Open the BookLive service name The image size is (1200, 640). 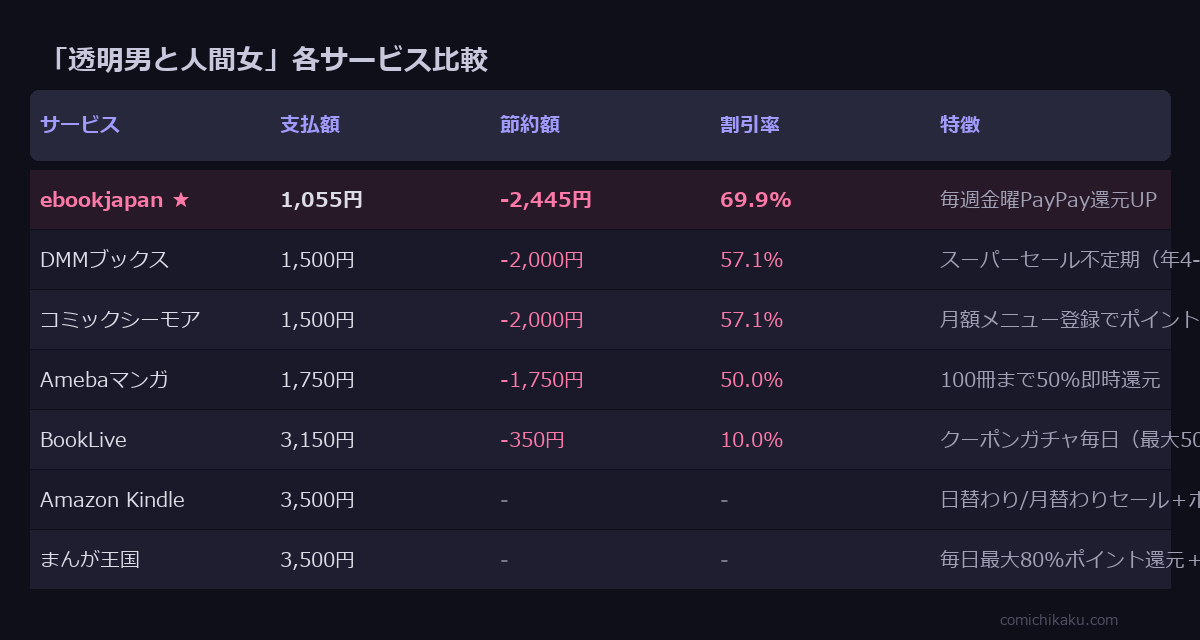click(83, 440)
